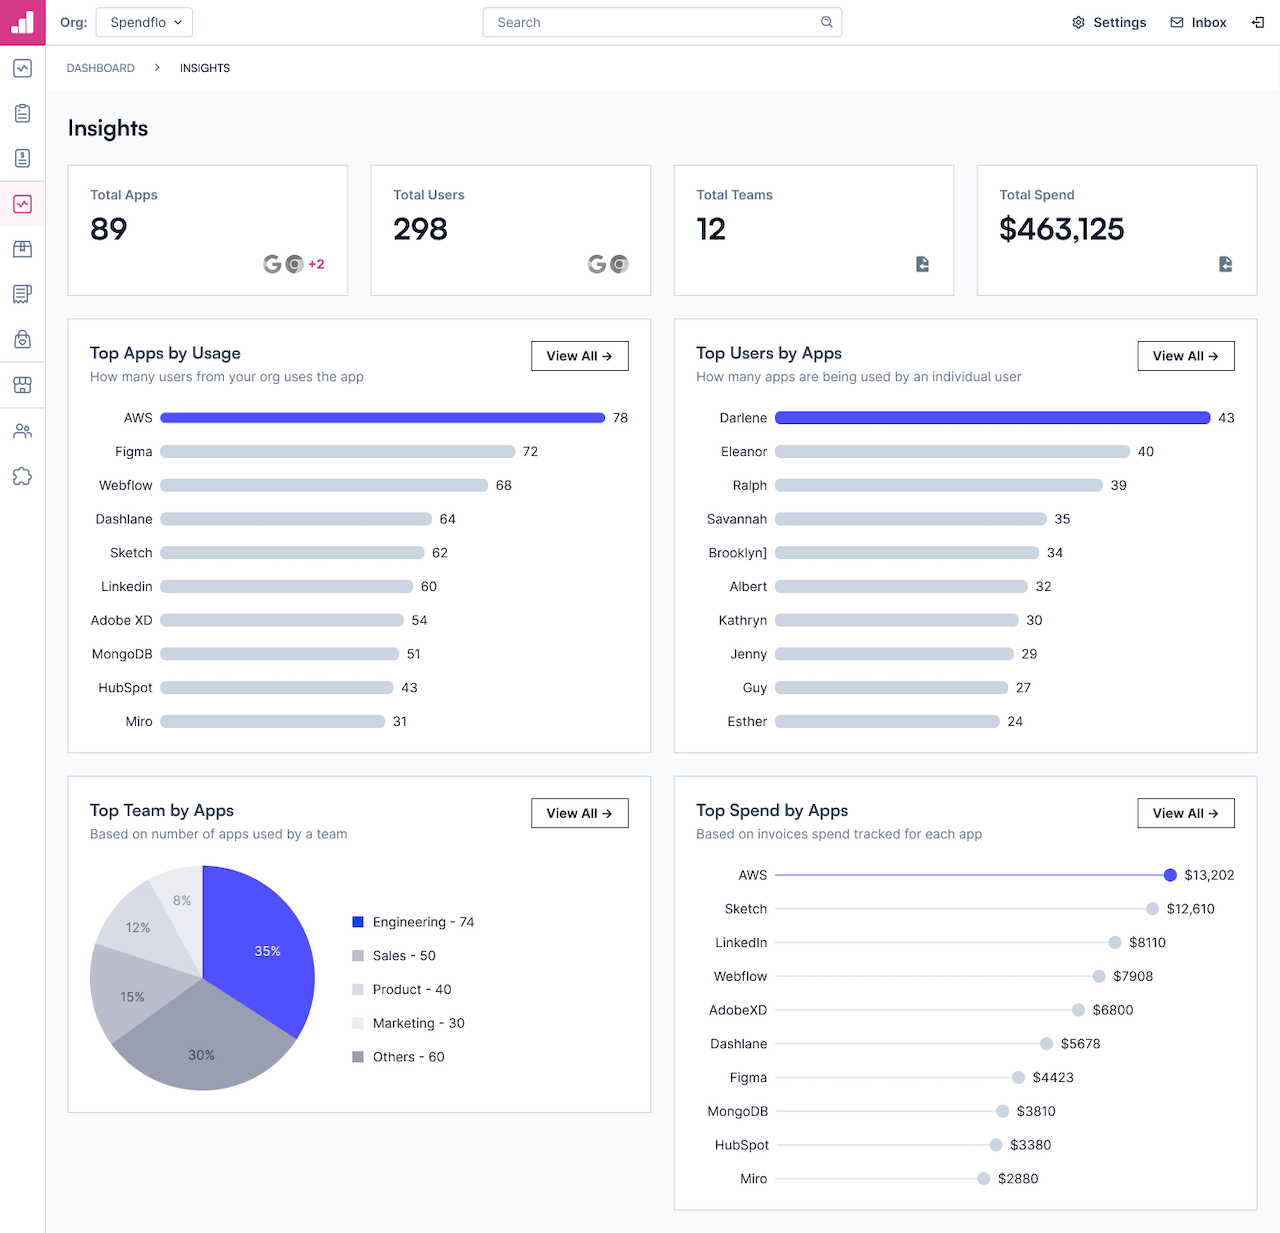Open the activity monitor sidebar icon
1280x1233 pixels.
pyautogui.click(x=22, y=68)
